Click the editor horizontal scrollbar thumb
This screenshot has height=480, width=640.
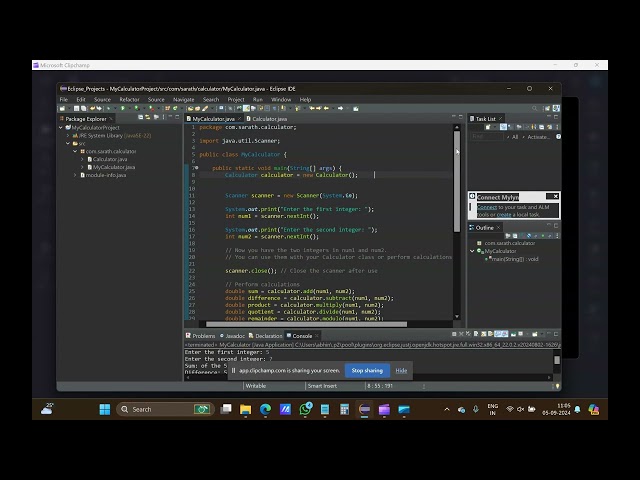coord(307,324)
